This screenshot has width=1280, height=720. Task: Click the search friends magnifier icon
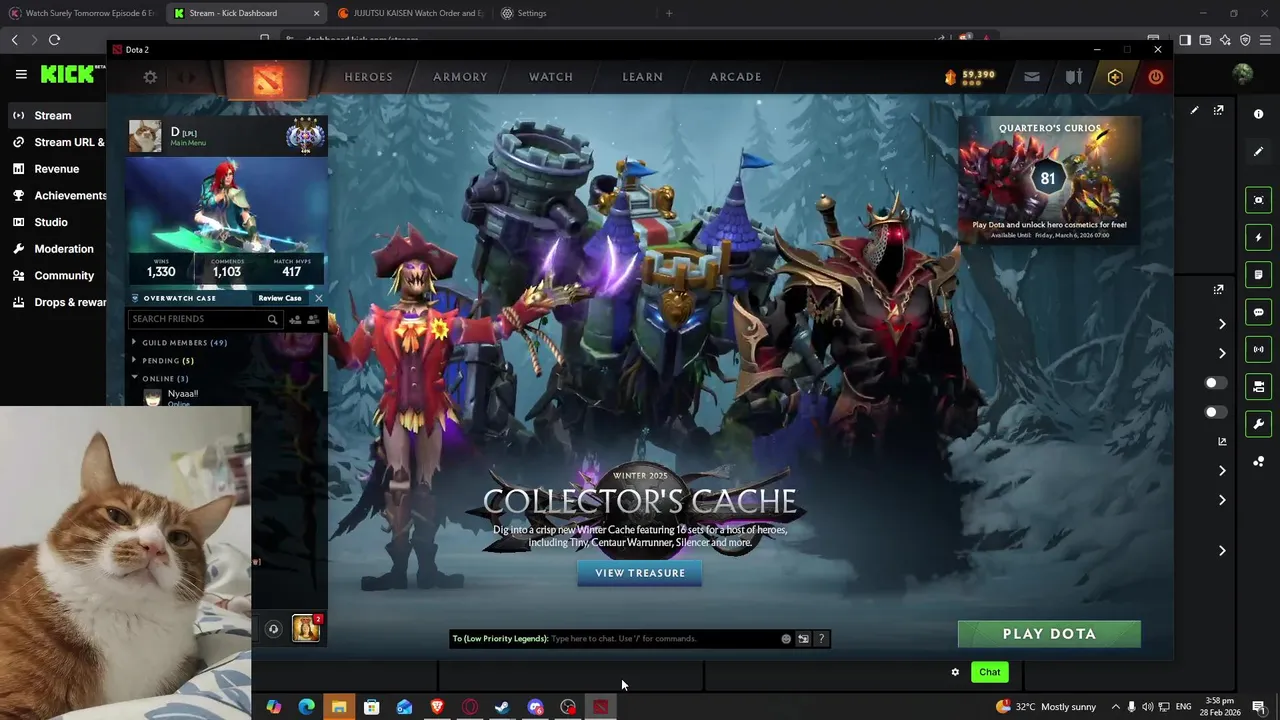point(272,319)
